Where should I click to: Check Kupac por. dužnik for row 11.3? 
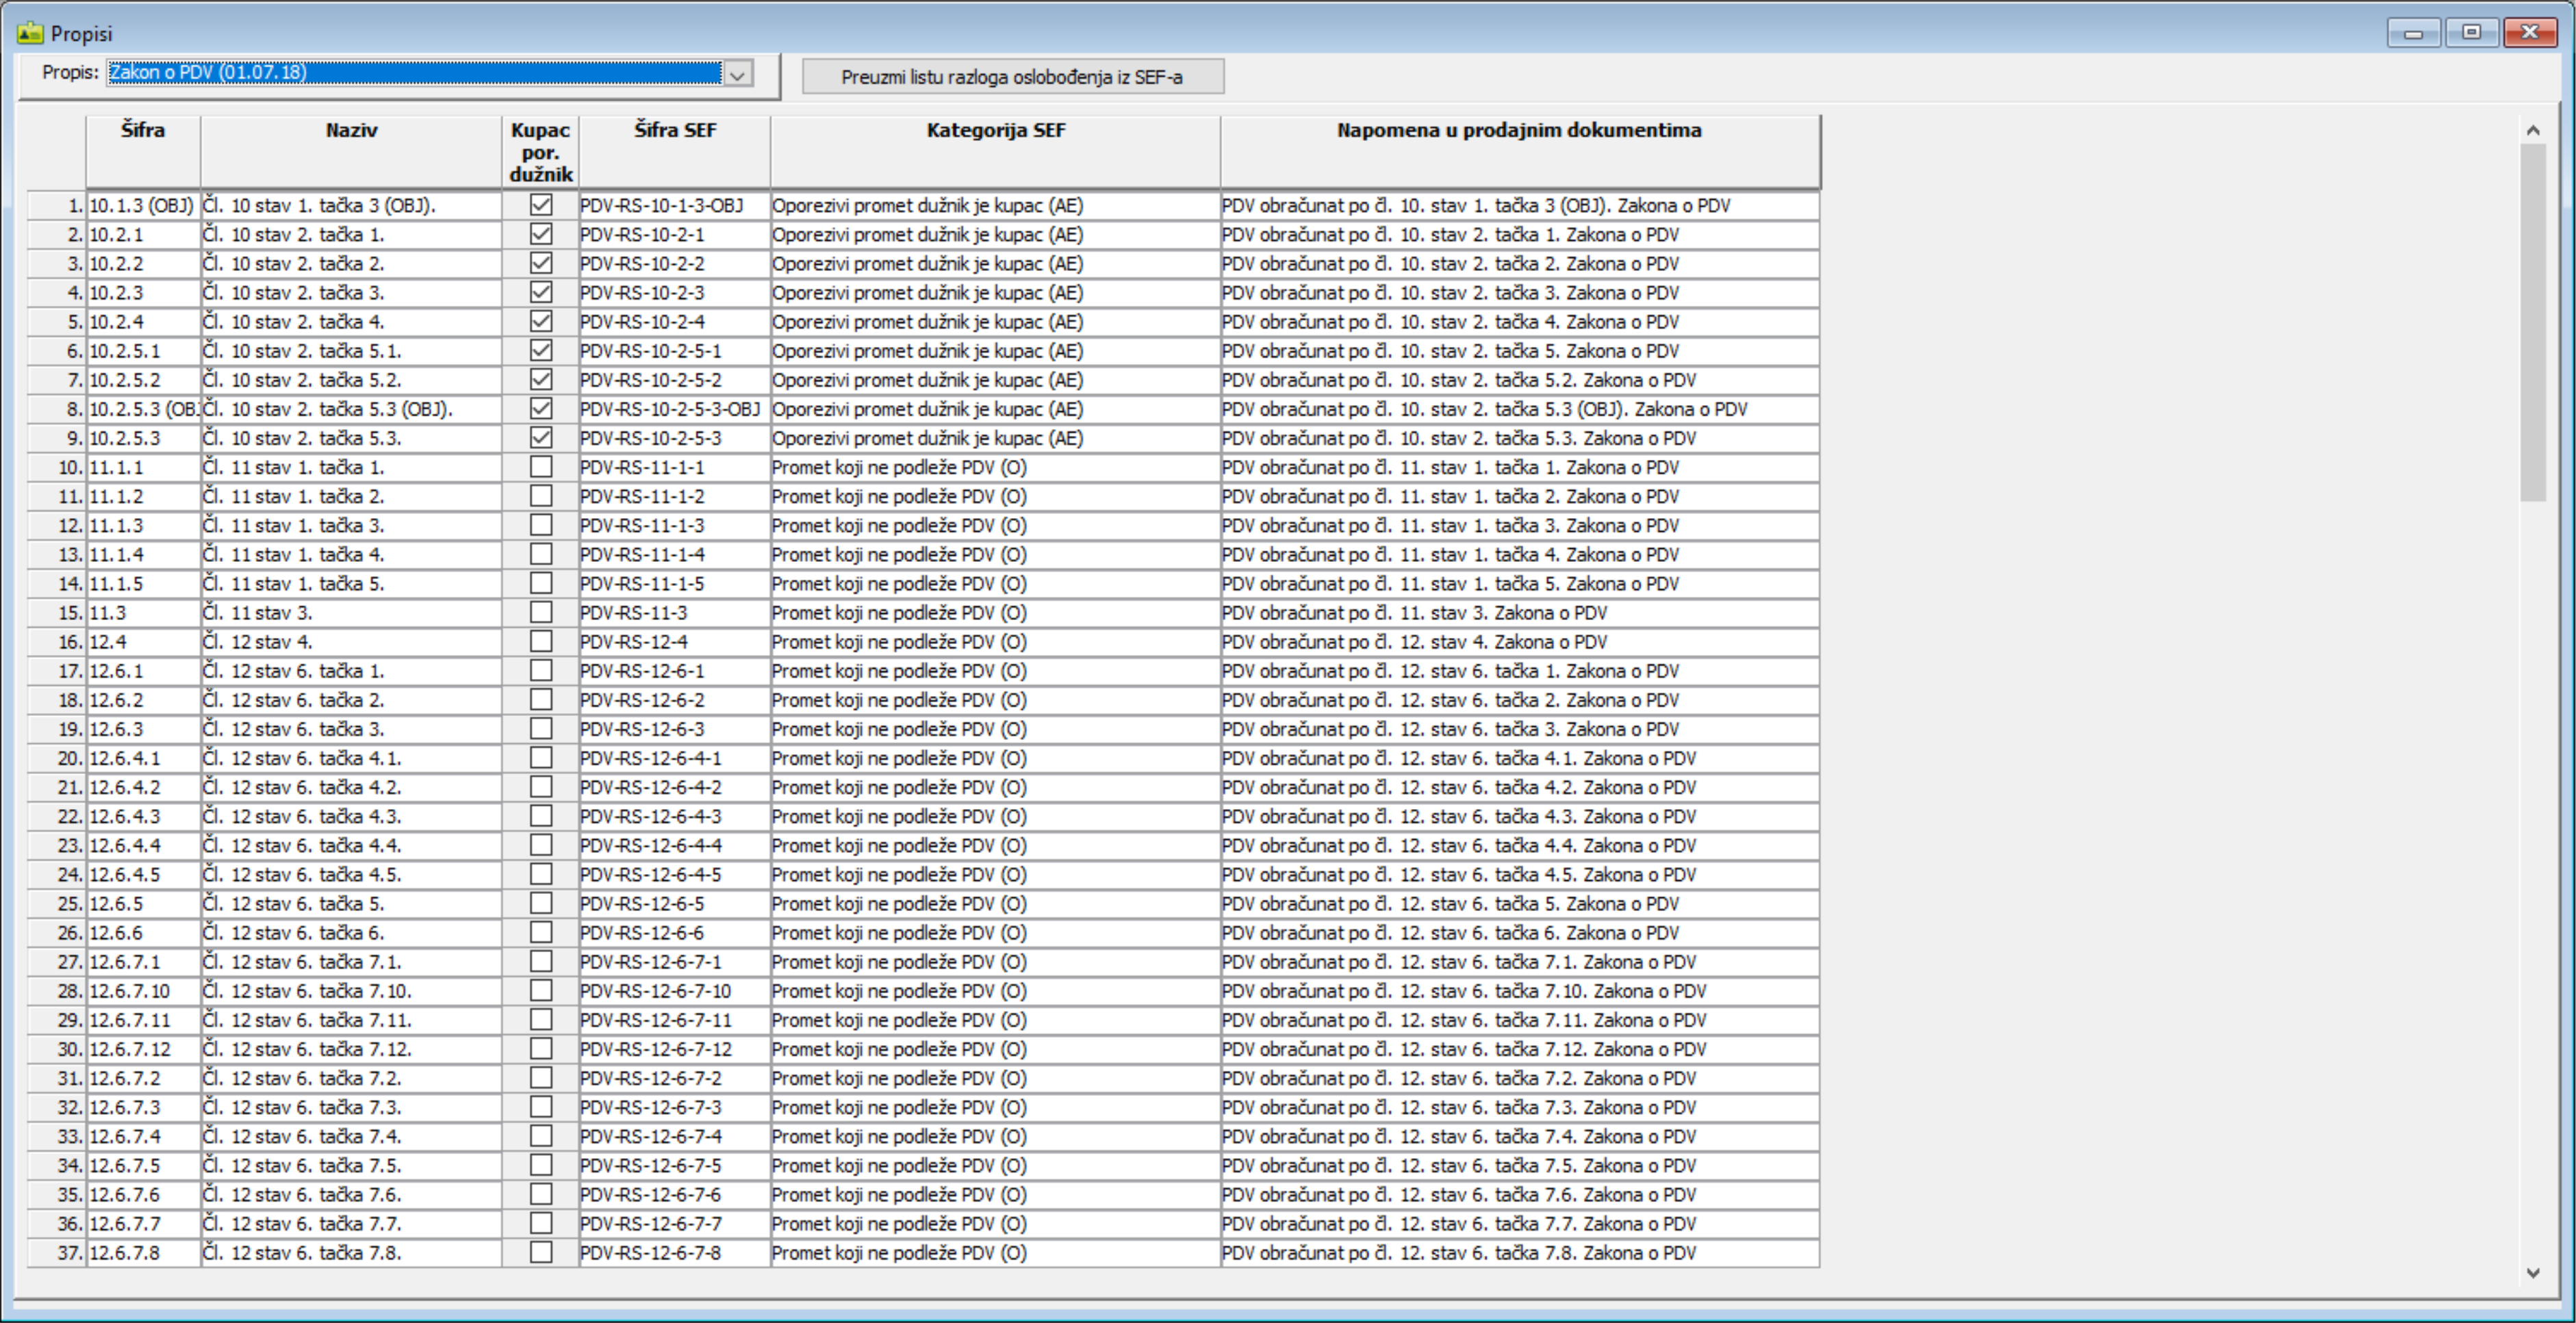coord(541,612)
